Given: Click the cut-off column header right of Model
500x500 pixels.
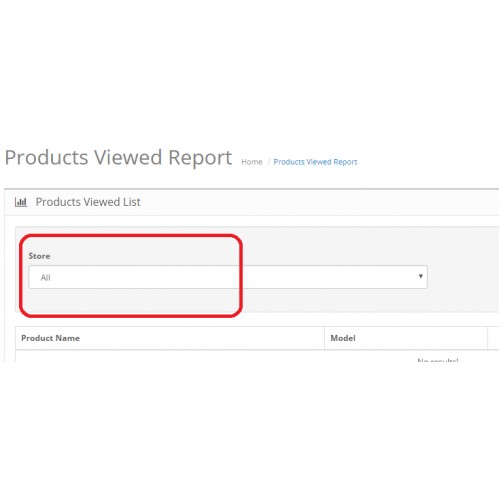Looking at the screenshot, I should [494, 338].
